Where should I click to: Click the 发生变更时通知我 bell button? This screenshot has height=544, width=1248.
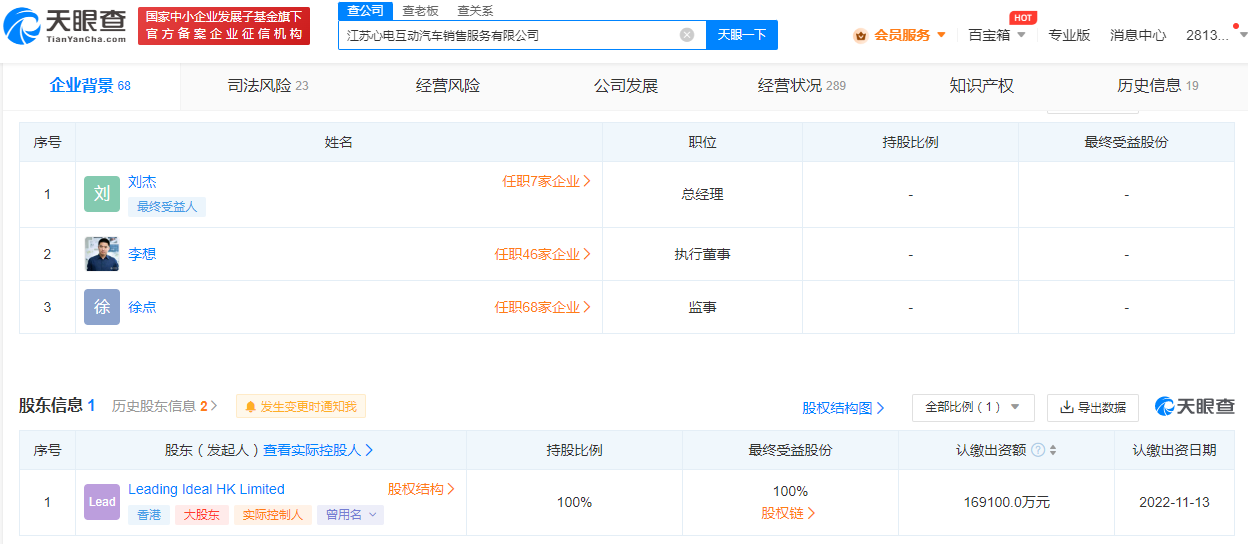[301, 406]
